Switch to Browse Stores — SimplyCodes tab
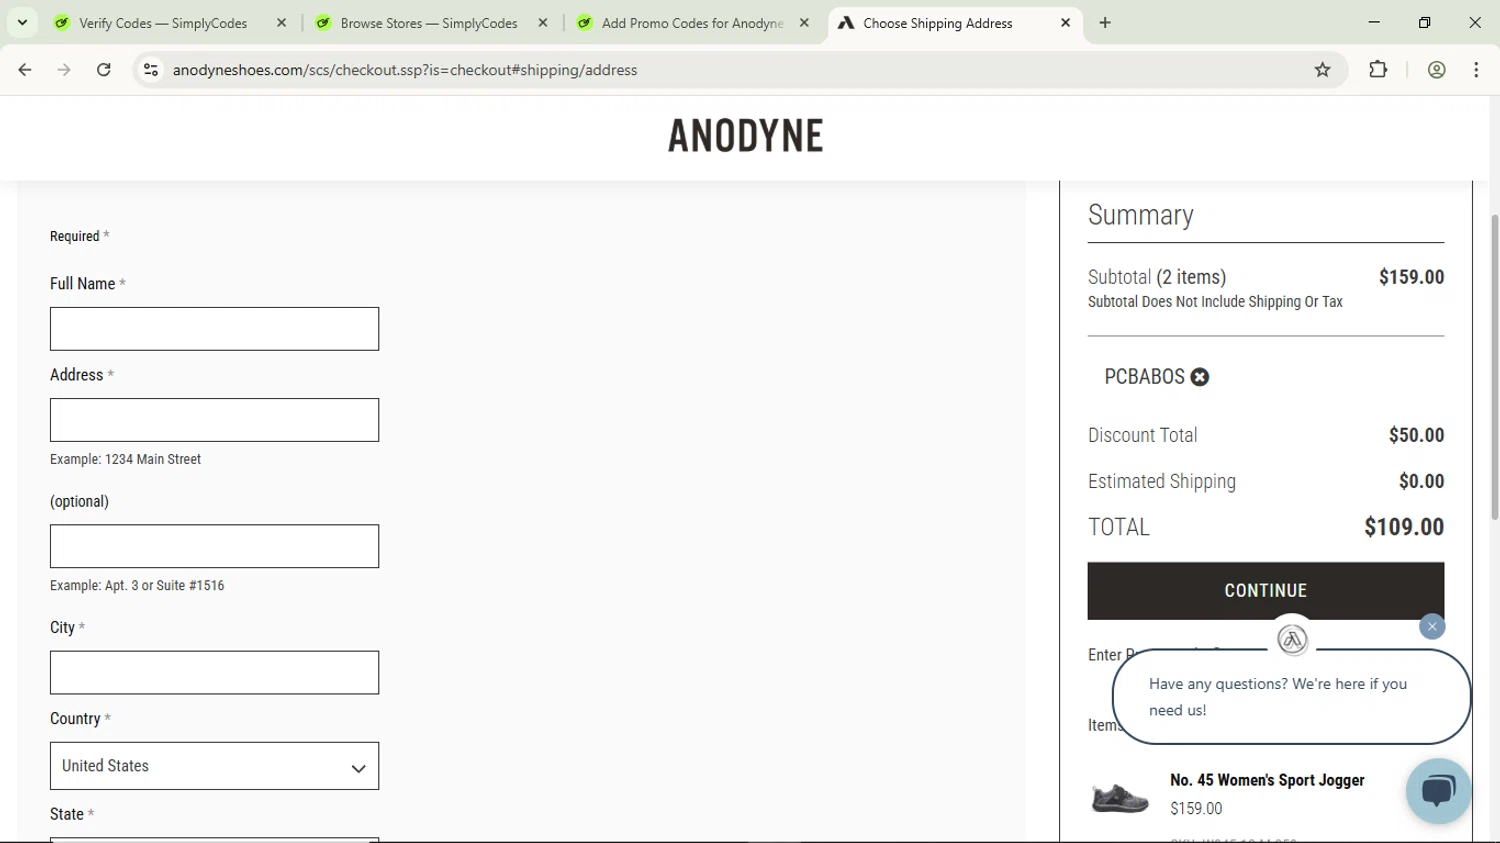This screenshot has width=1500, height=843. coord(429,23)
